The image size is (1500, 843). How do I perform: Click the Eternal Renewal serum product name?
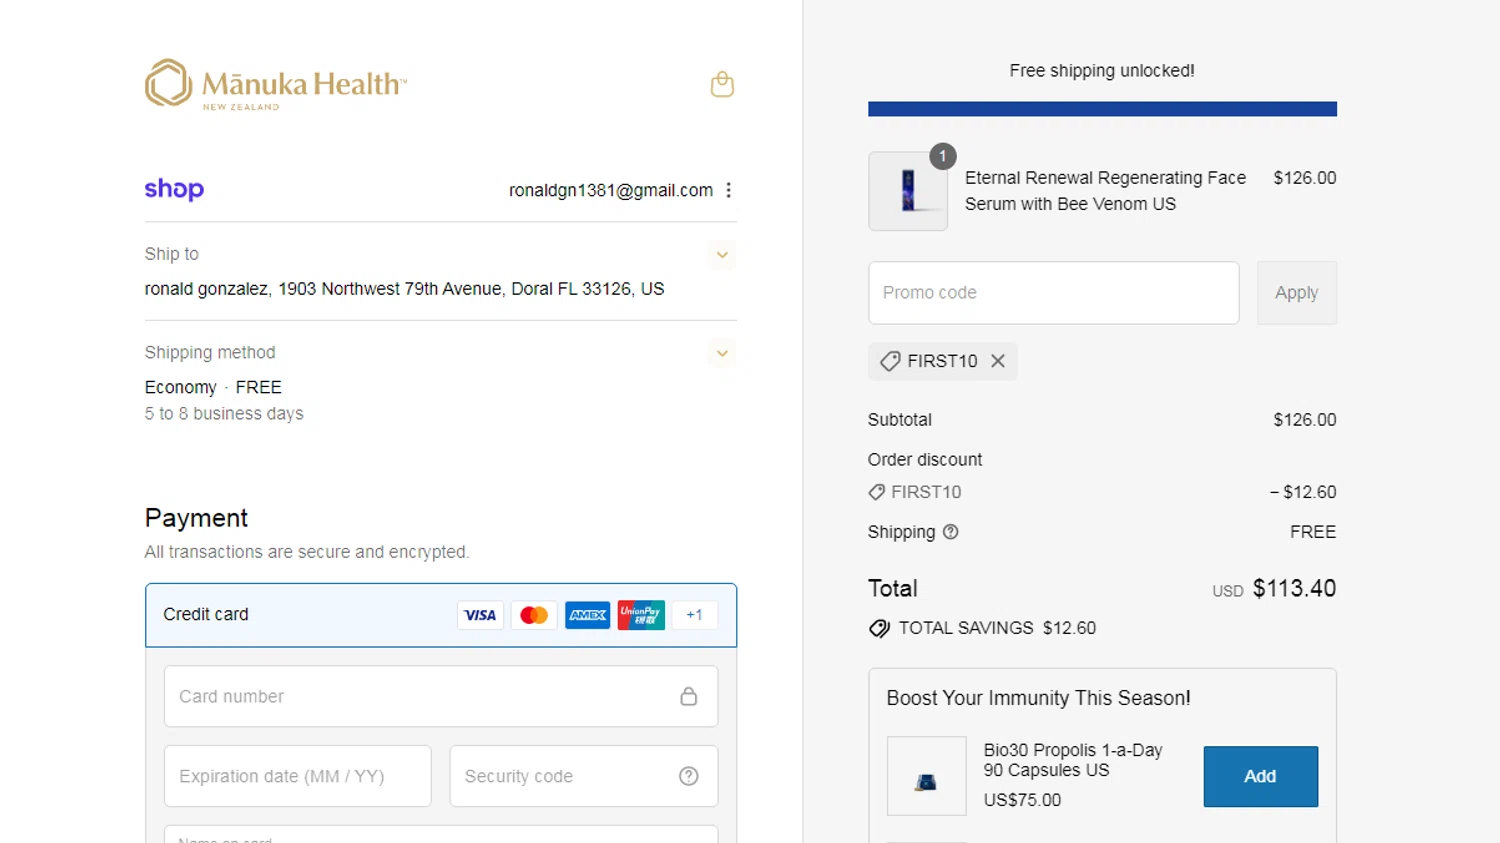click(1105, 191)
